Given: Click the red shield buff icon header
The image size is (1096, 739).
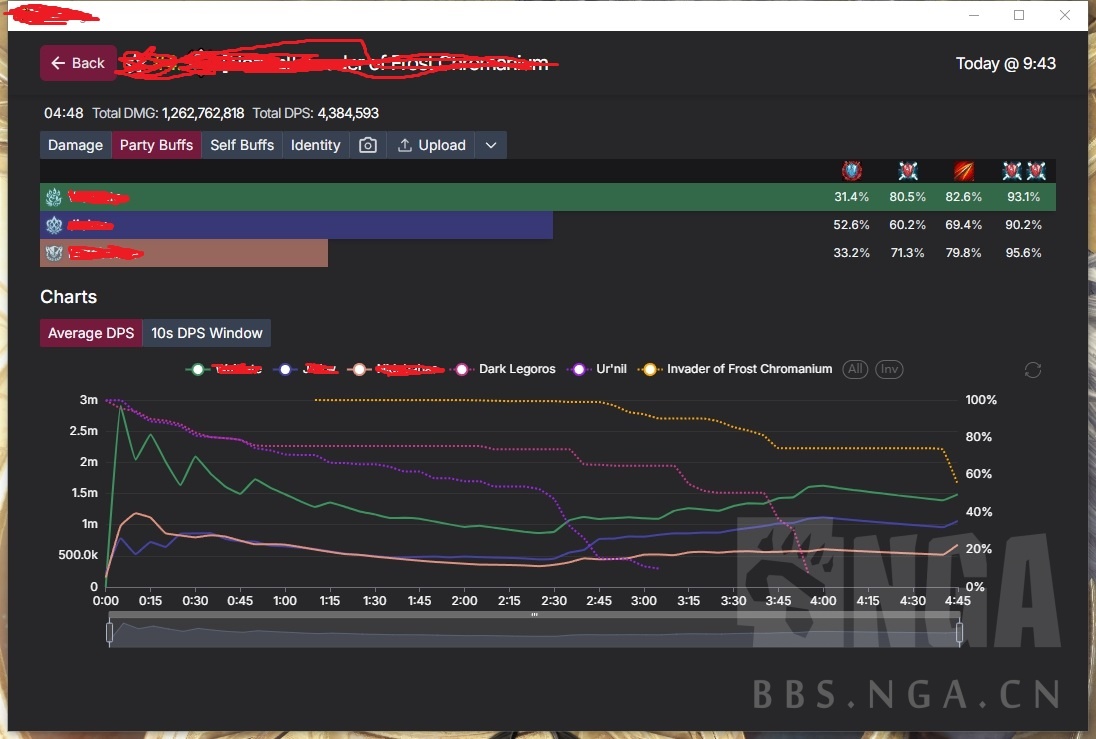Looking at the screenshot, I should click(x=852, y=171).
